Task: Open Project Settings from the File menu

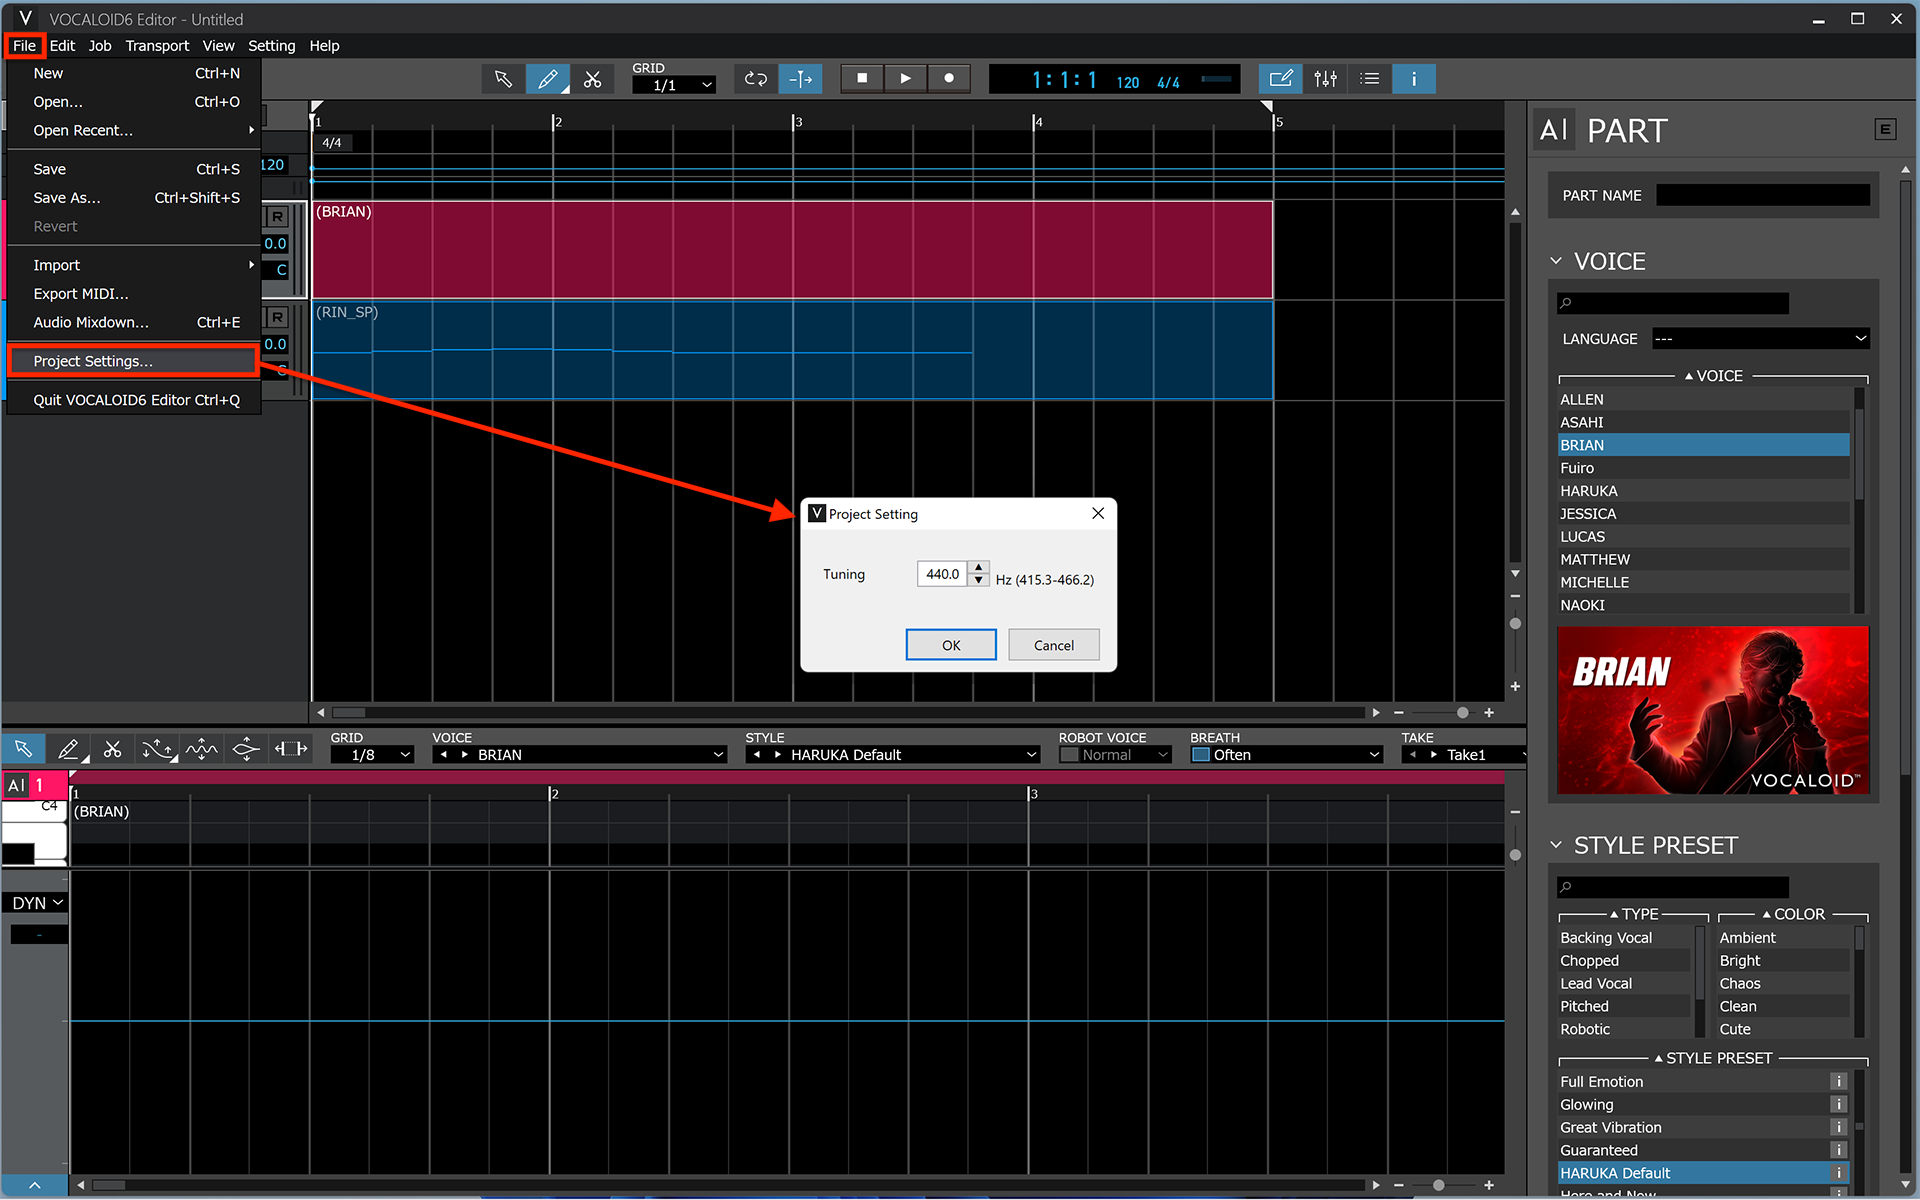Action: coord(90,361)
